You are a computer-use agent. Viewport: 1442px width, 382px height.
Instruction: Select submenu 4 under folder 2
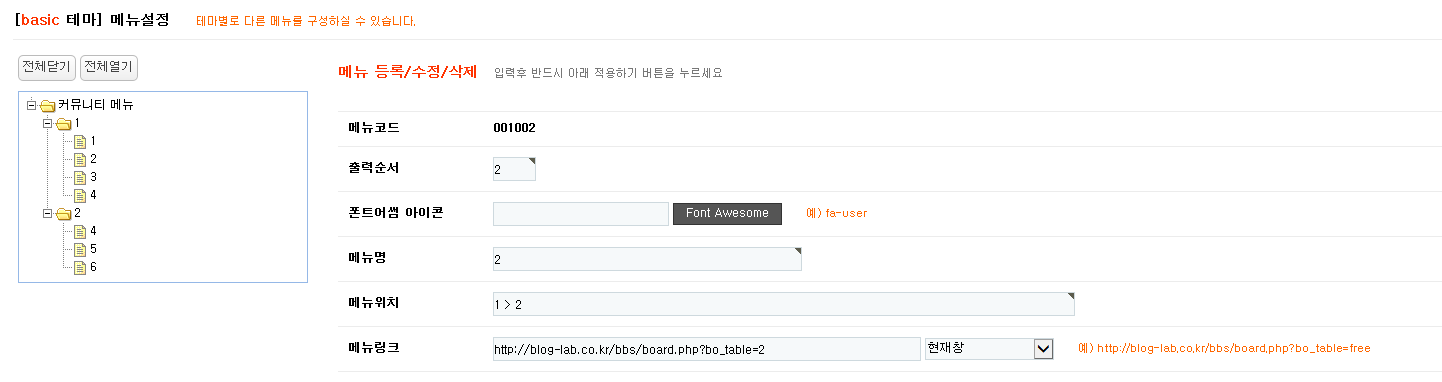[x=93, y=231]
